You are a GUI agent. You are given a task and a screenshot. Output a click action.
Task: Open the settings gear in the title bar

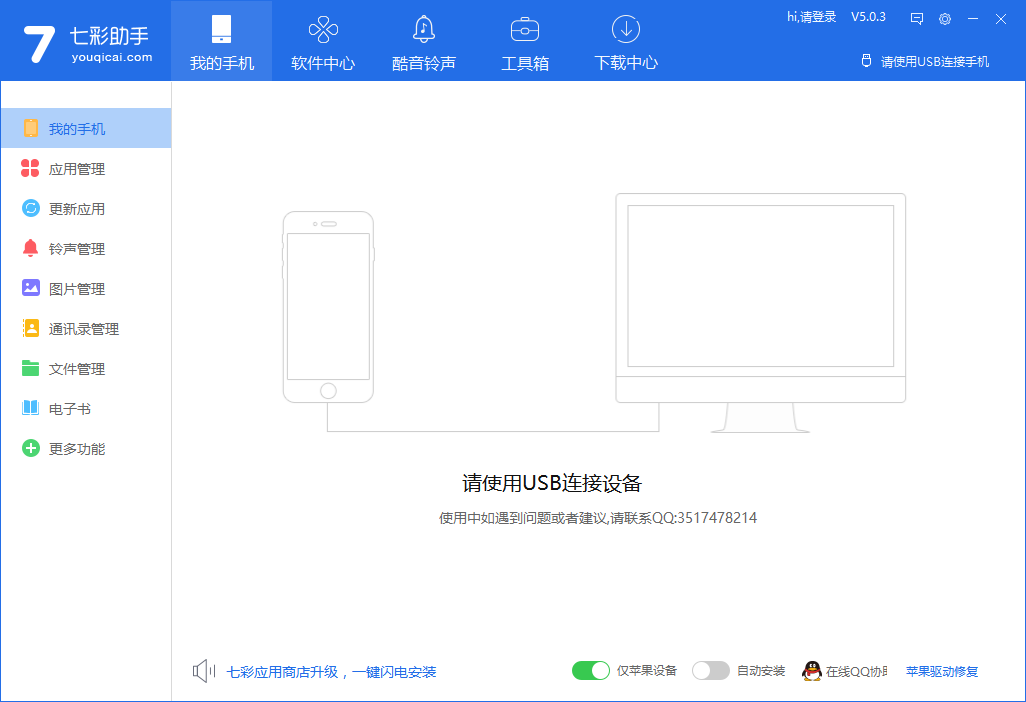pyautogui.click(x=944, y=19)
